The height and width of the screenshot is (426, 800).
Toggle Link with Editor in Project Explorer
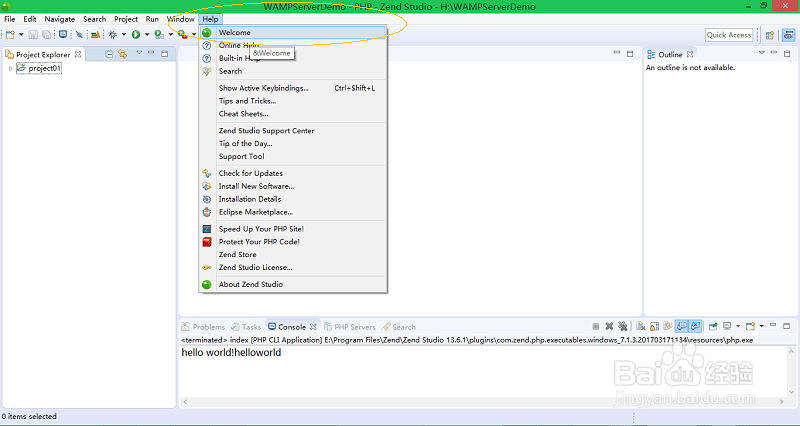(x=122, y=54)
